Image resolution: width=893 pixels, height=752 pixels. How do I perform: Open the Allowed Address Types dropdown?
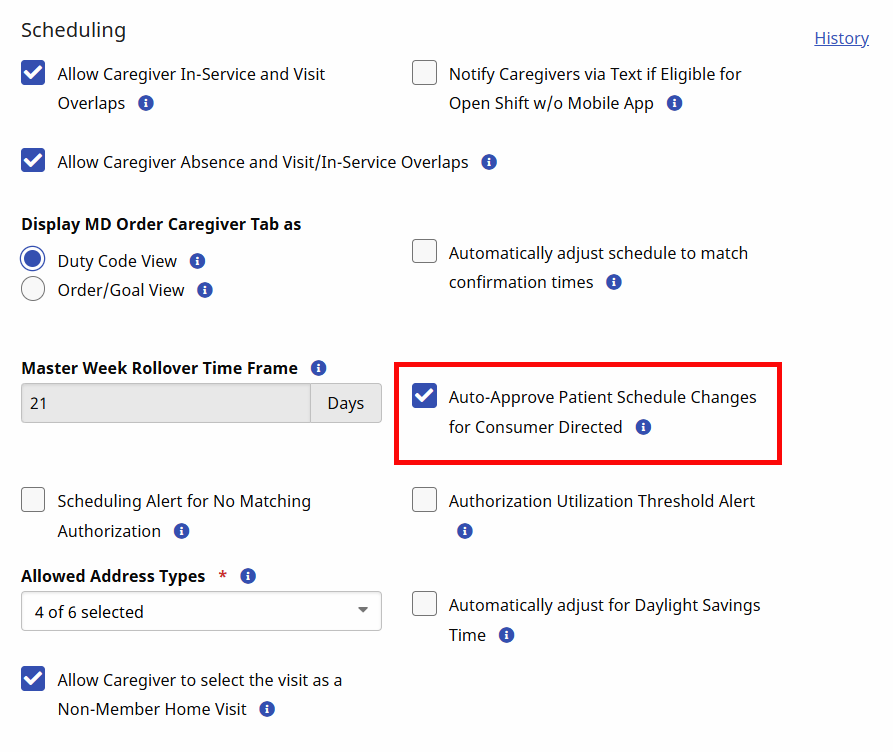coord(201,612)
